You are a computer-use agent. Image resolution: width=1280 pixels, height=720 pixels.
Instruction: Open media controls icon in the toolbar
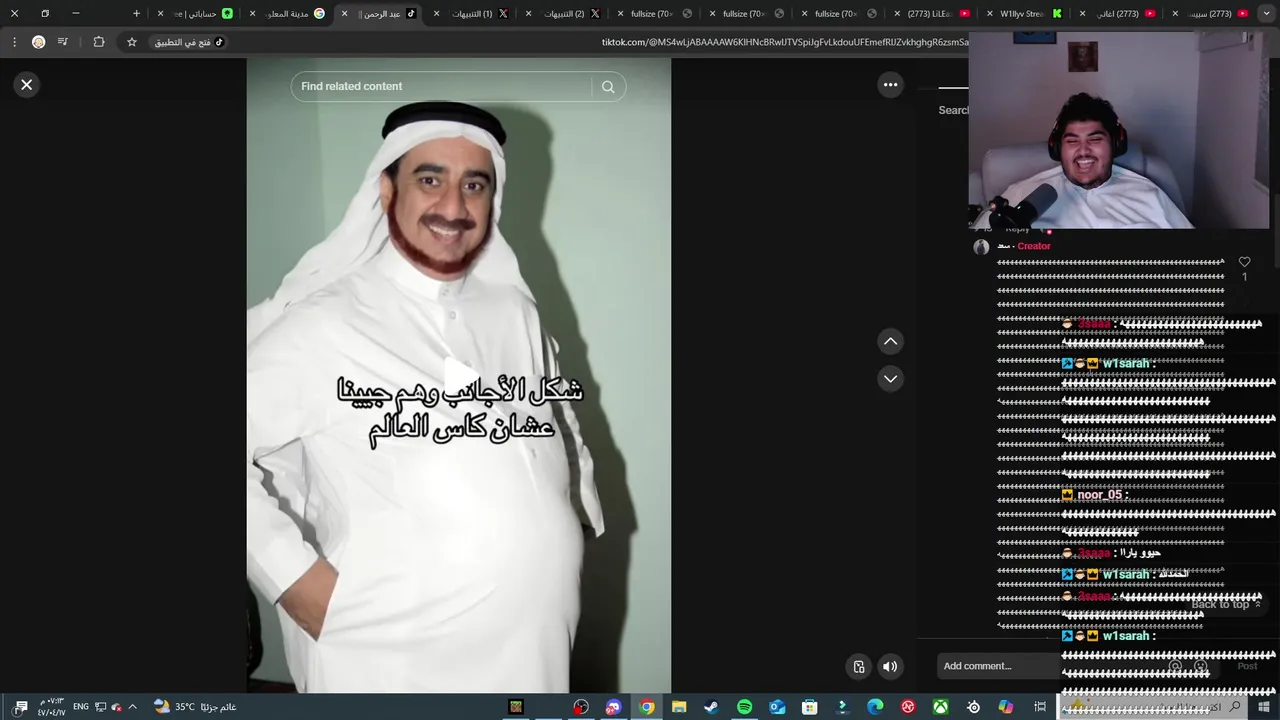tap(63, 42)
